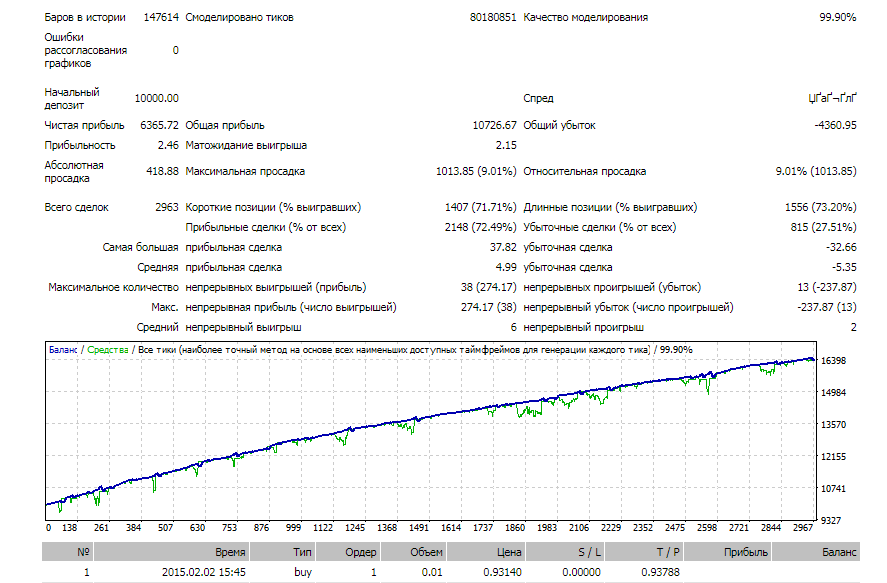Click the chart axis label 1491
This screenshot has height=583, width=887.
419,528
